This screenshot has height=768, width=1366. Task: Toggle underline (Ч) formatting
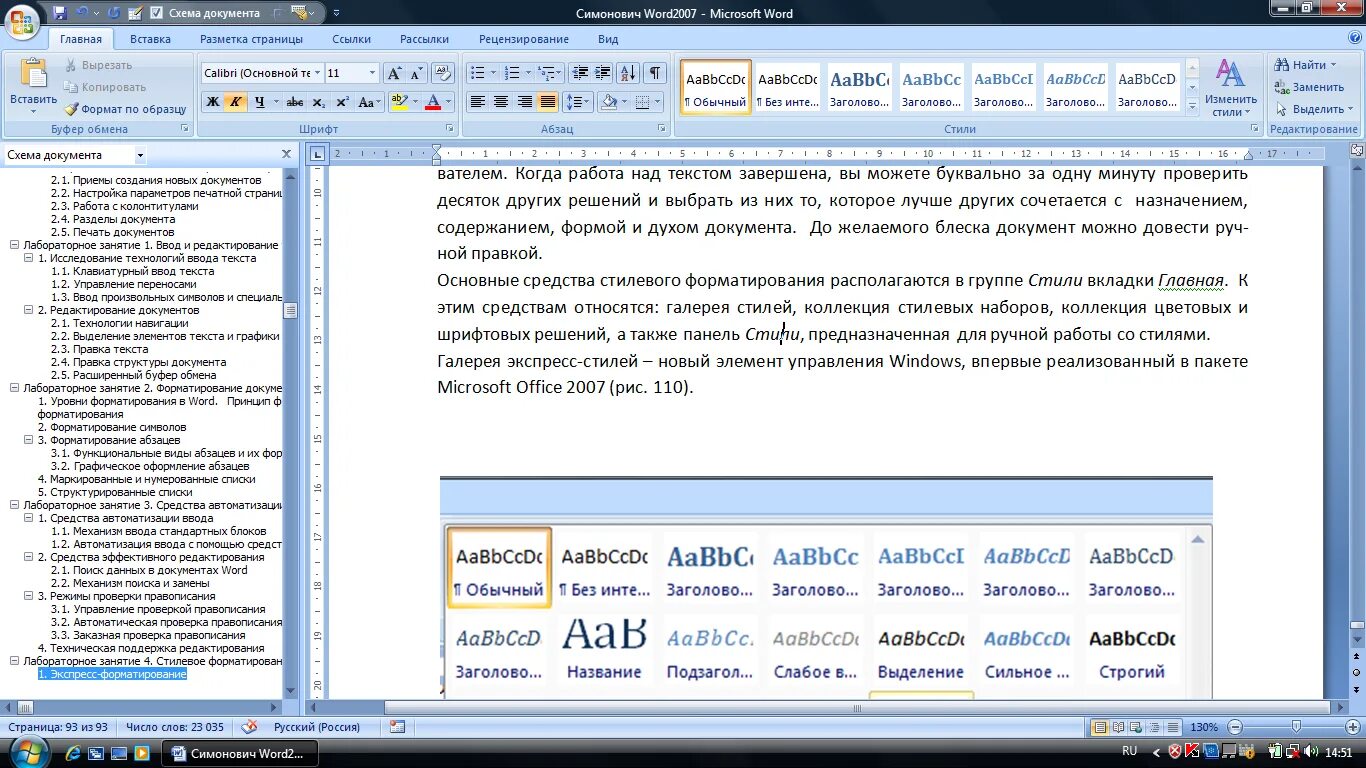click(260, 102)
